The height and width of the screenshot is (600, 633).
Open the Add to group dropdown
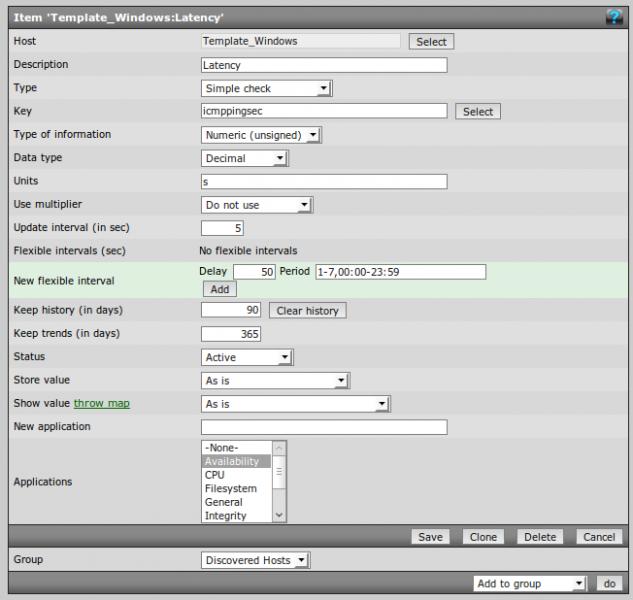point(530,583)
